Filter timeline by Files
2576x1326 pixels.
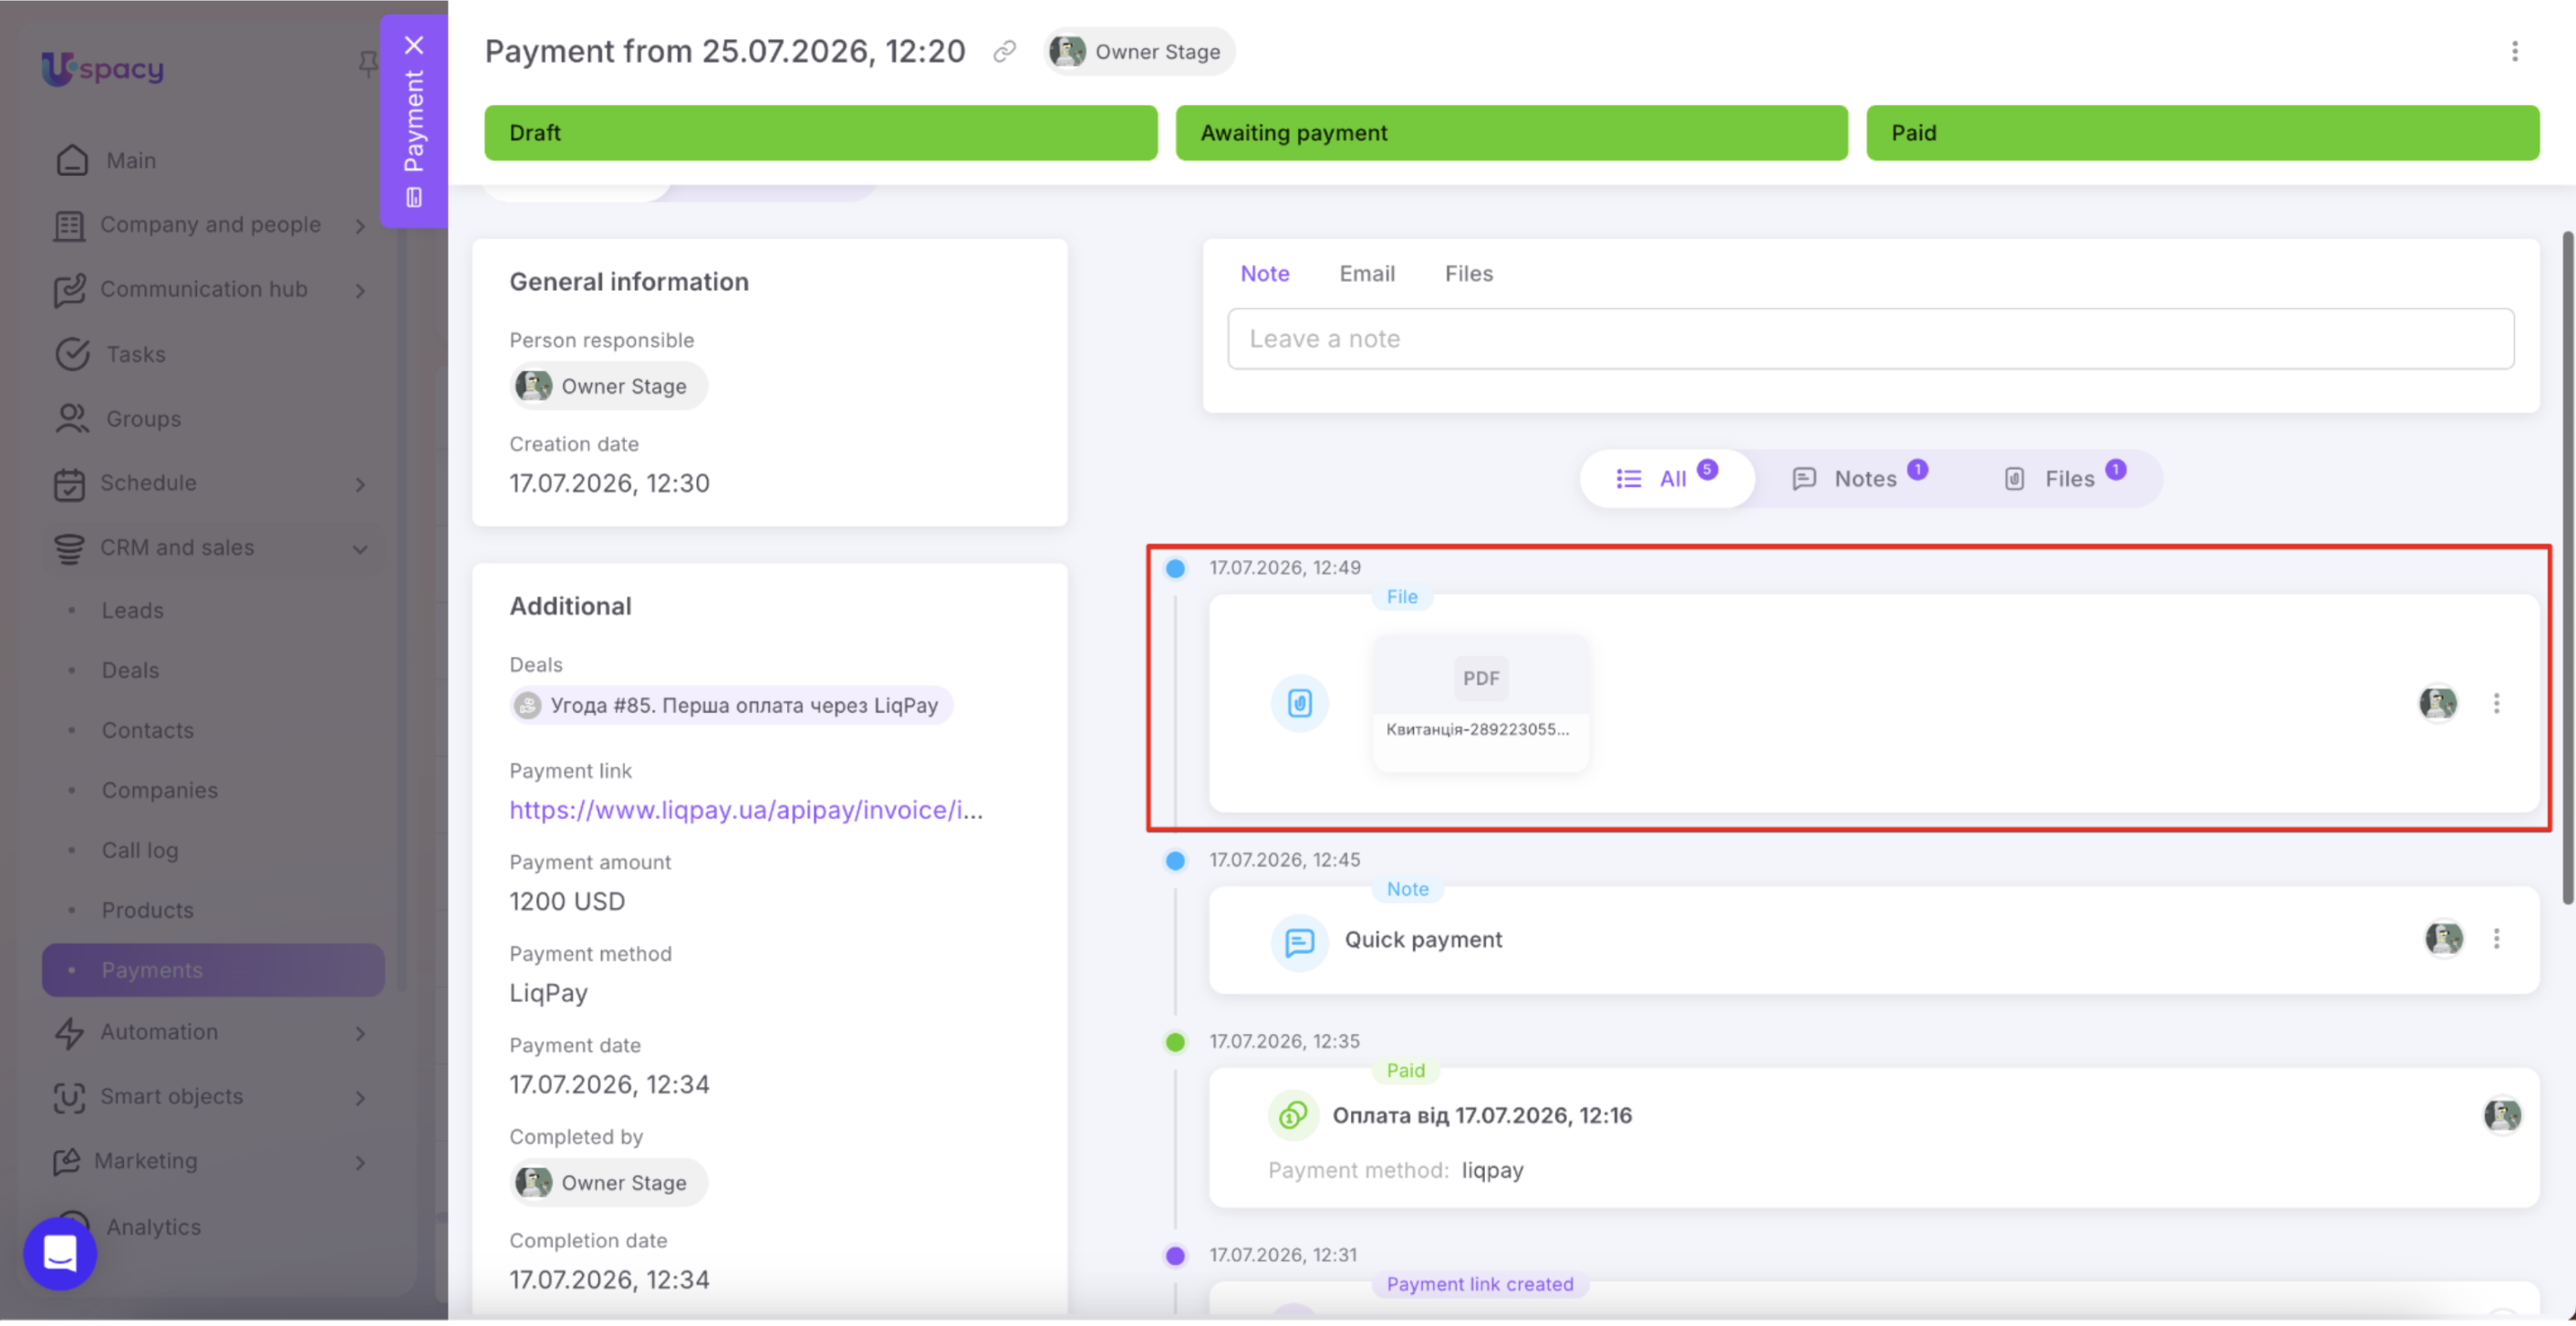(x=2064, y=479)
